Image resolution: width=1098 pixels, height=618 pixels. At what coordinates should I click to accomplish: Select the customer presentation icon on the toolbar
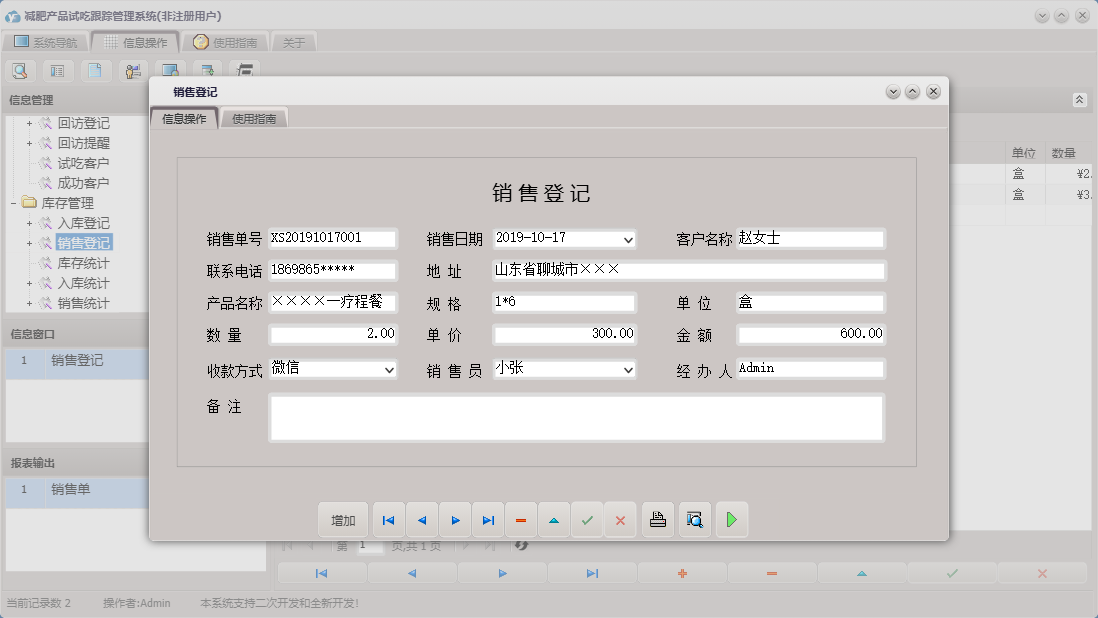132,70
